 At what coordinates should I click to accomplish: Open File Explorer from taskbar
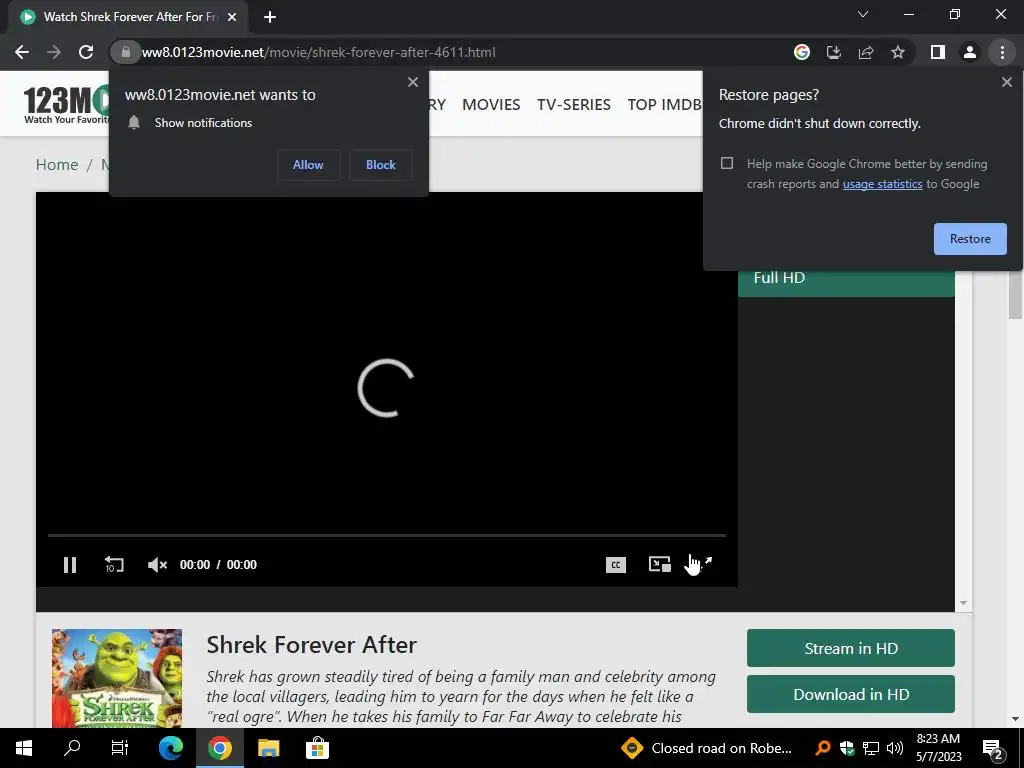[x=268, y=748]
